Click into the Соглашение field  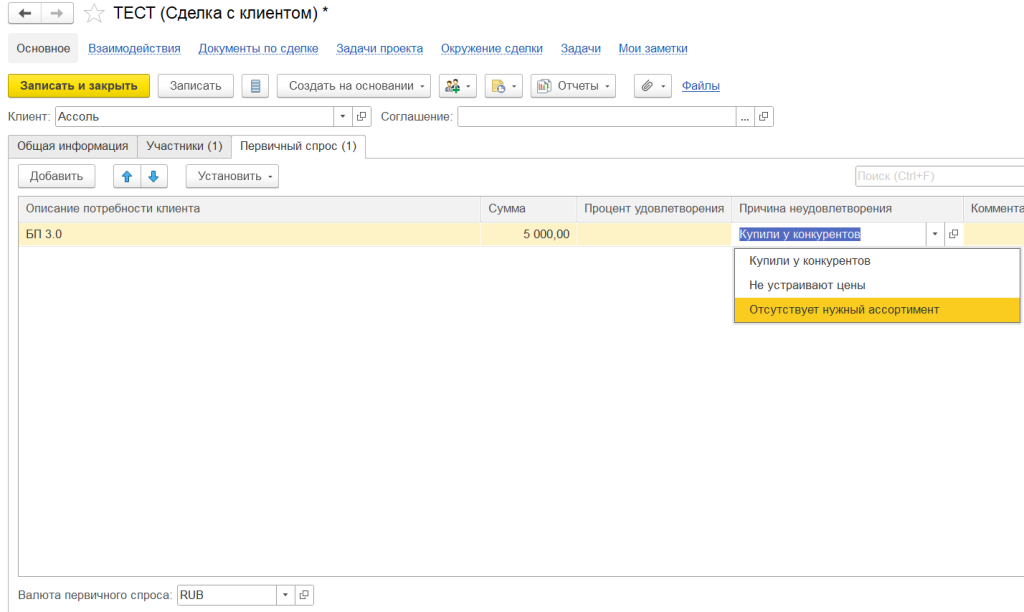point(596,117)
